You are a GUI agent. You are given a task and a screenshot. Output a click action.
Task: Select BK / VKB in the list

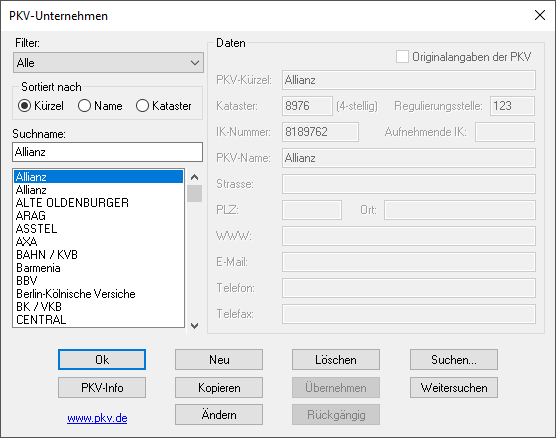point(99,306)
